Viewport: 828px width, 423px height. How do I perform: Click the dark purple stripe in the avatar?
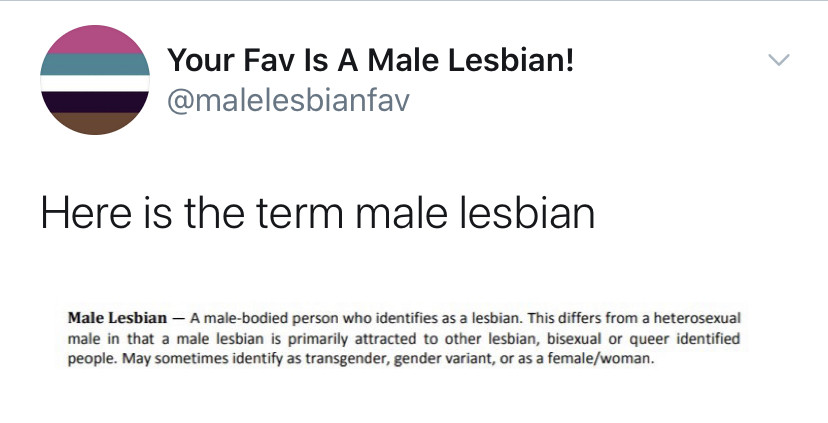(95, 99)
